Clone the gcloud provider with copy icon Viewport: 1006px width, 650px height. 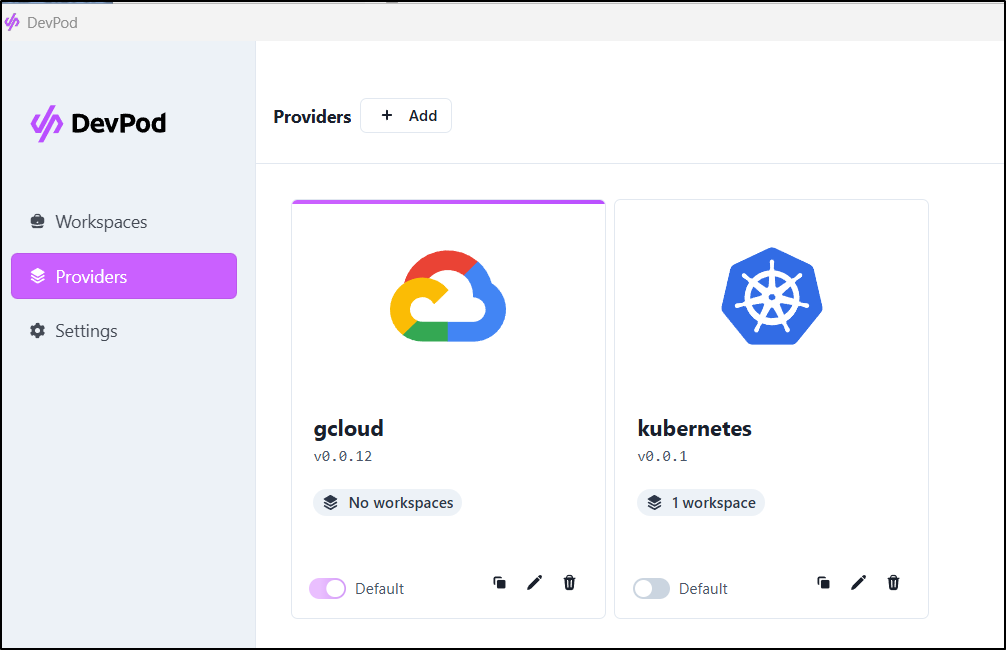click(499, 583)
